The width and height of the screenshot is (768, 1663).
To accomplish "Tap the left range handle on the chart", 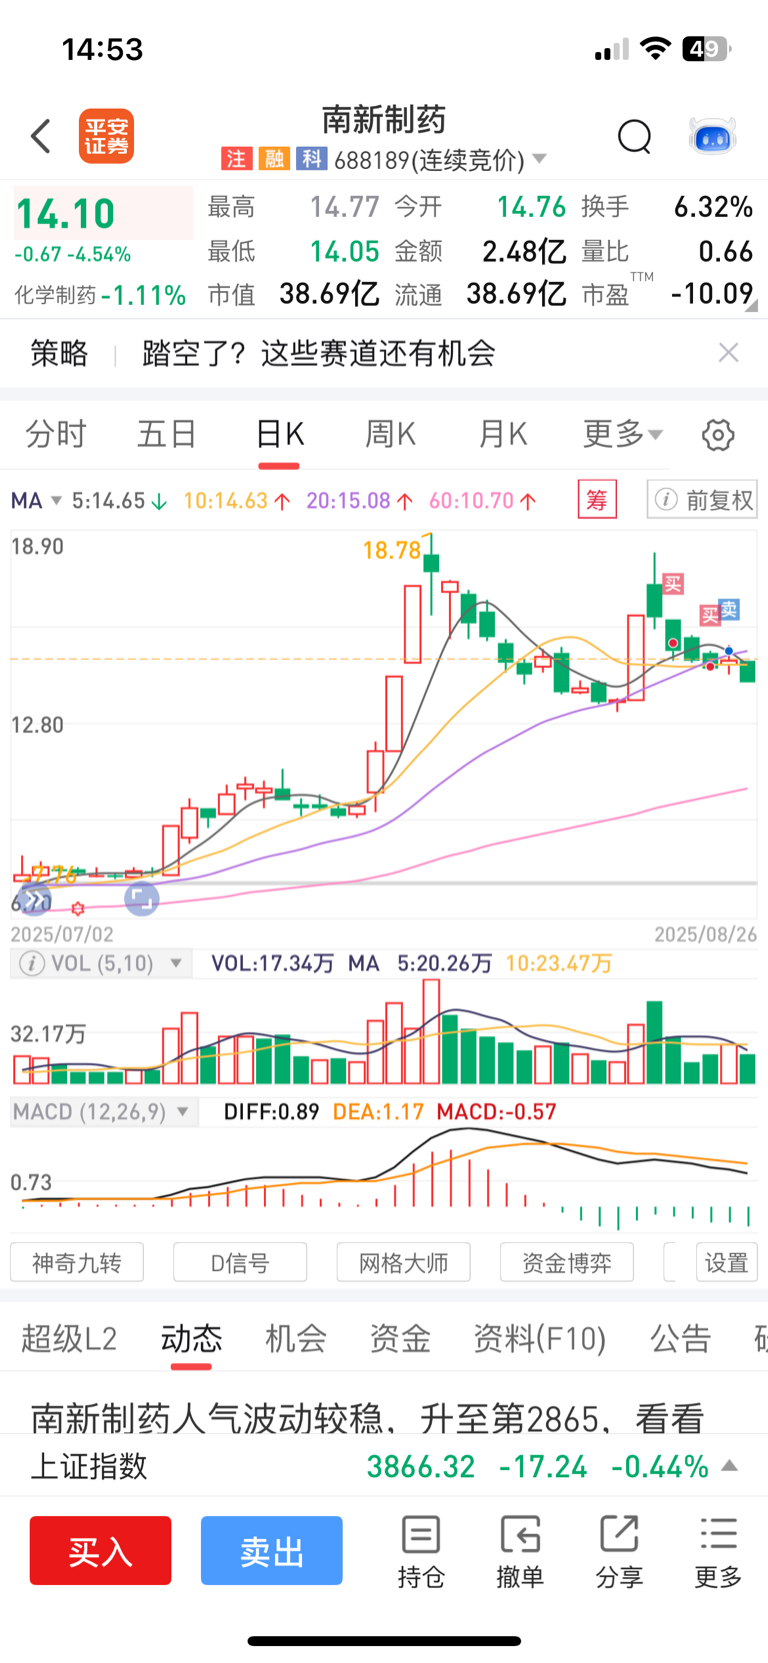I will coord(34,899).
